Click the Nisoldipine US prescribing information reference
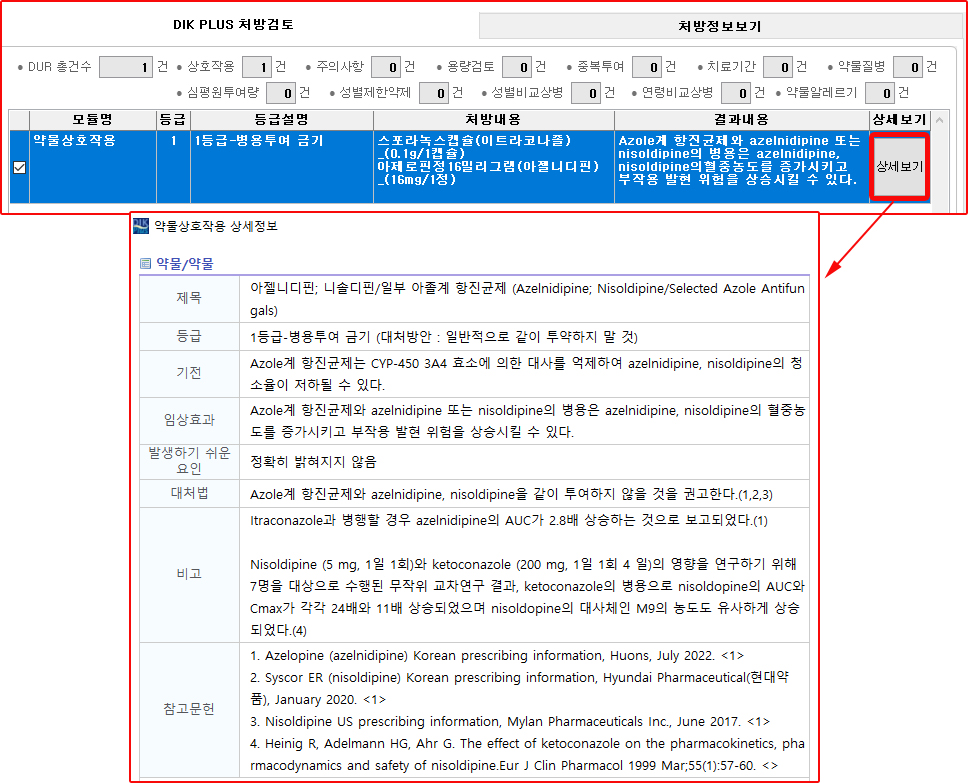Image resolution: width=968 pixels, height=783 pixels. pos(510,722)
